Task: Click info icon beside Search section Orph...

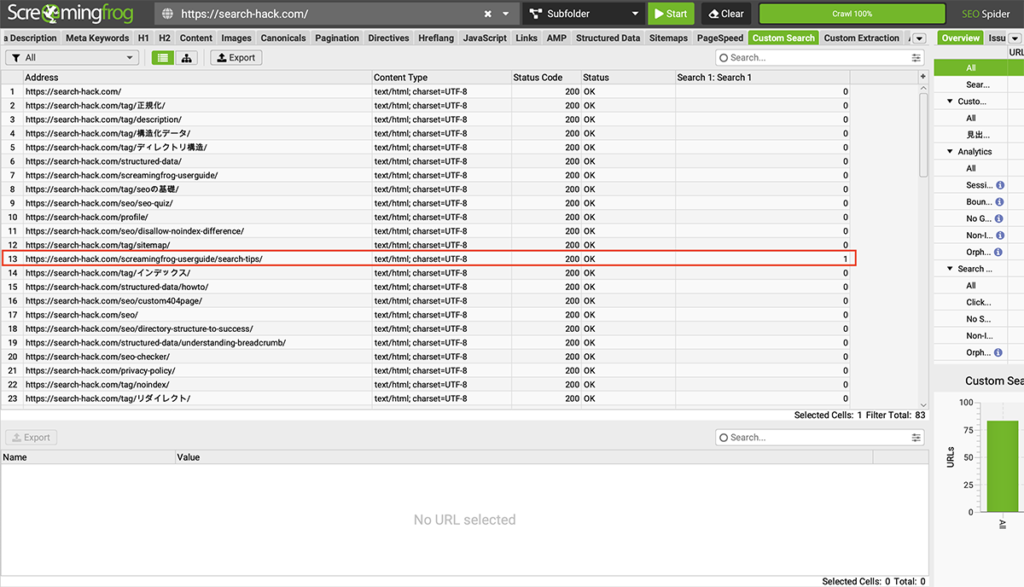Action: click(998, 353)
